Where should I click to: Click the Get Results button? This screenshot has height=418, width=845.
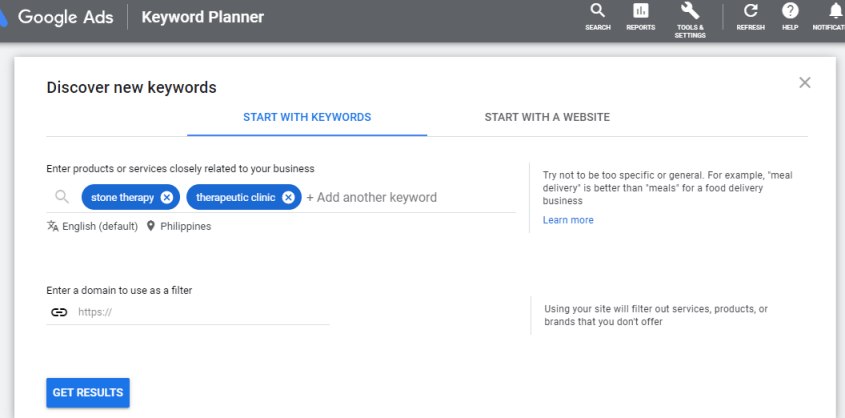click(88, 393)
